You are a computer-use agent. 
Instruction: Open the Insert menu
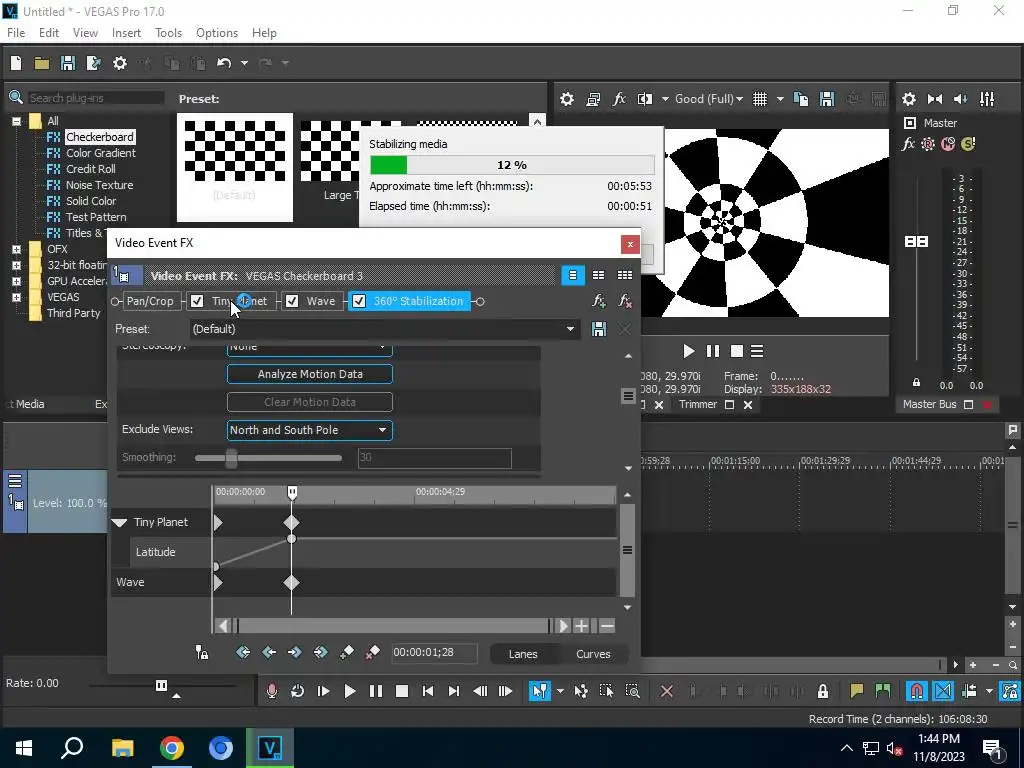click(126, 33)
